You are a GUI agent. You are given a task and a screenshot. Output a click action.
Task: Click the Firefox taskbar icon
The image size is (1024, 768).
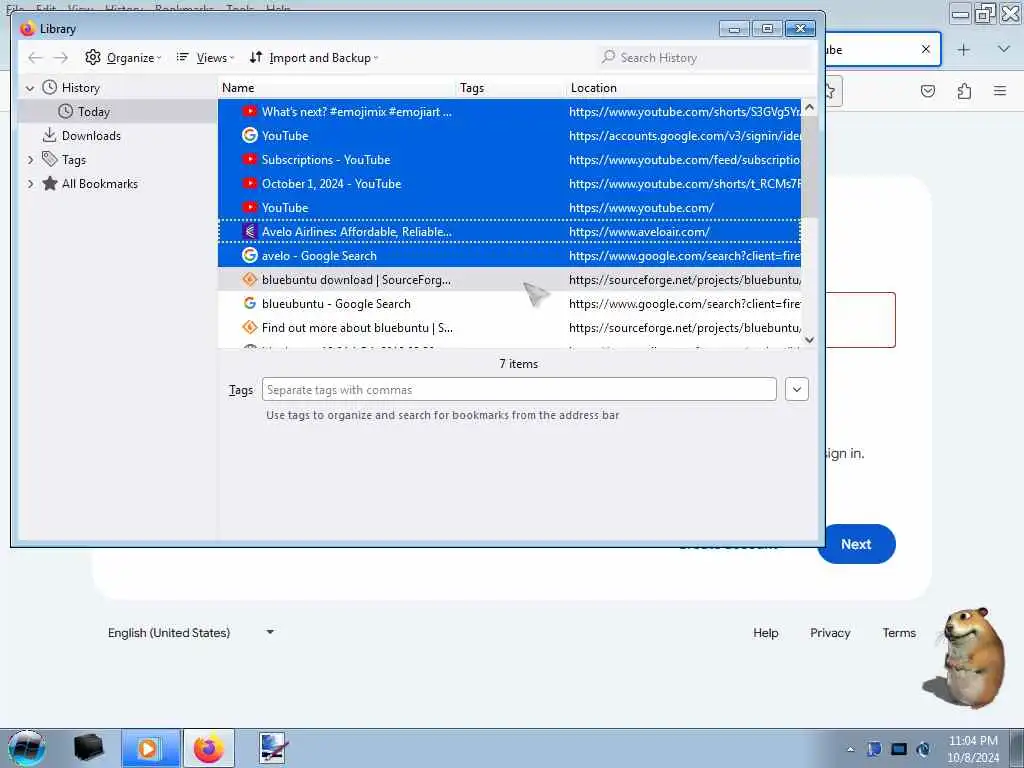pos(208,748)
